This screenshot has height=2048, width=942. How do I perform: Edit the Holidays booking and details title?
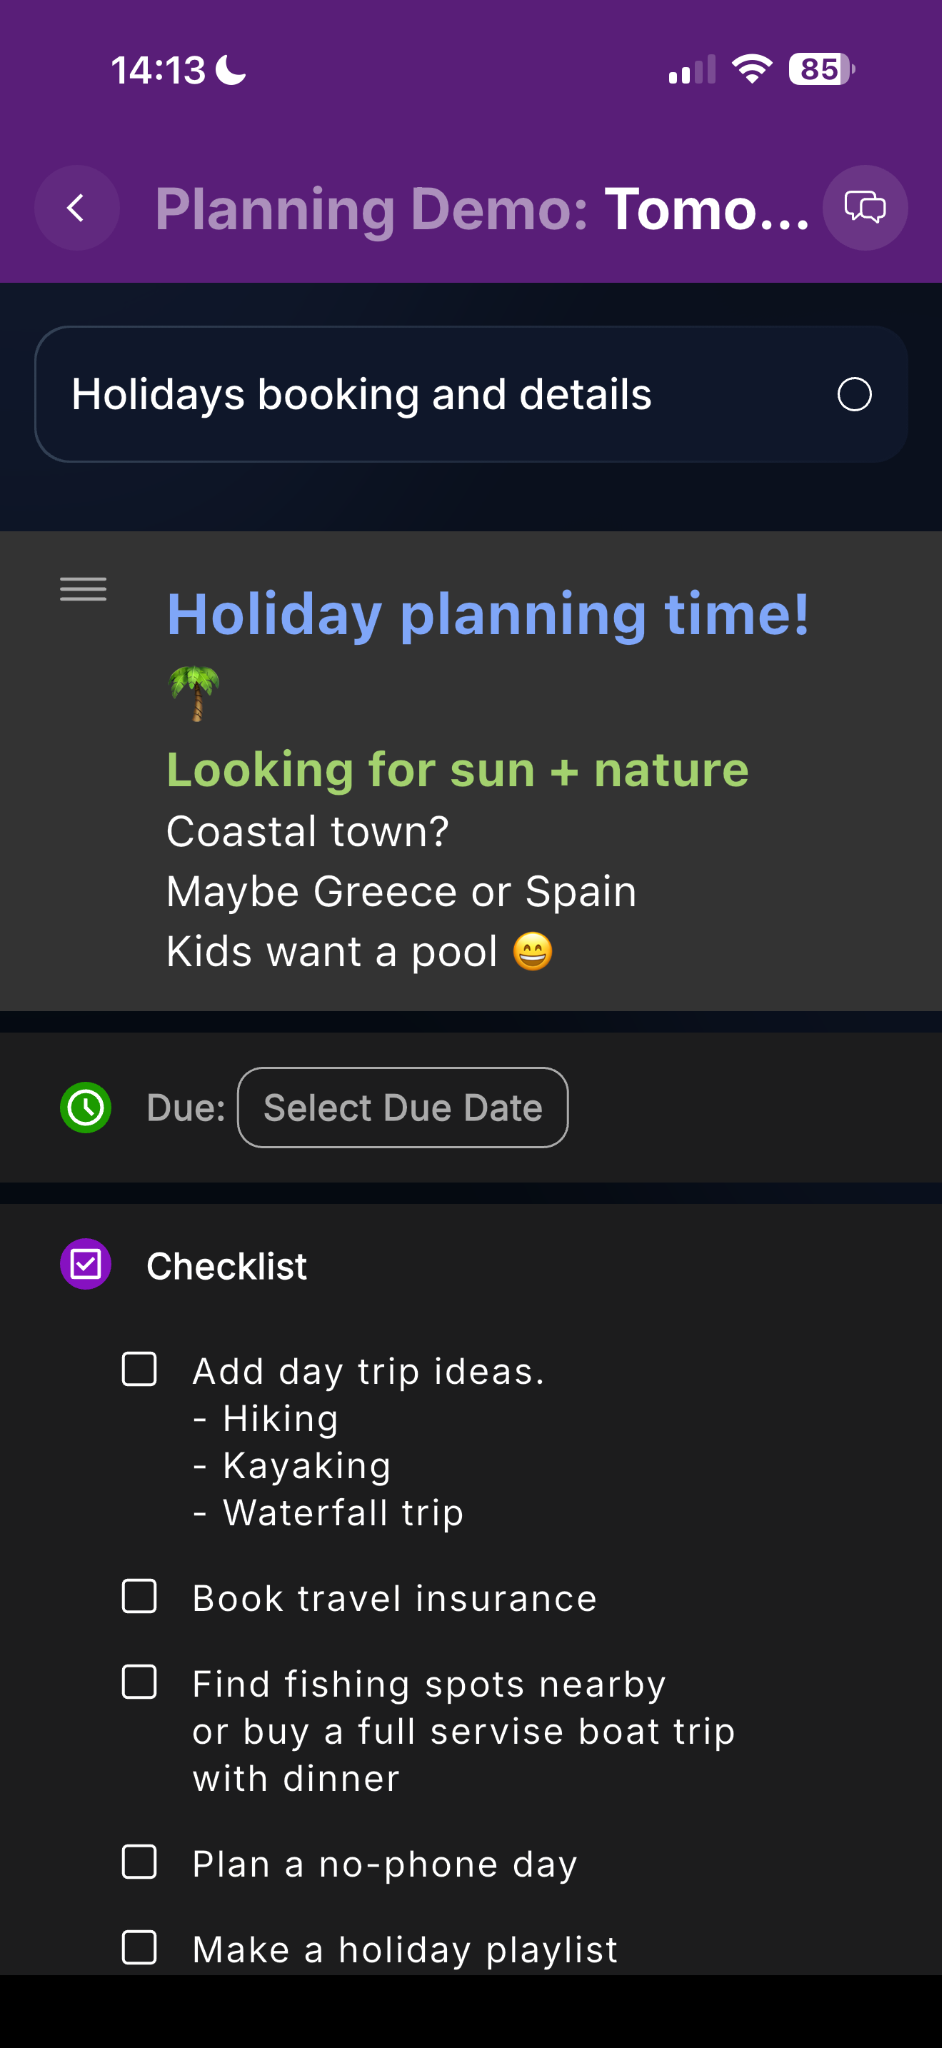point(361,395)
